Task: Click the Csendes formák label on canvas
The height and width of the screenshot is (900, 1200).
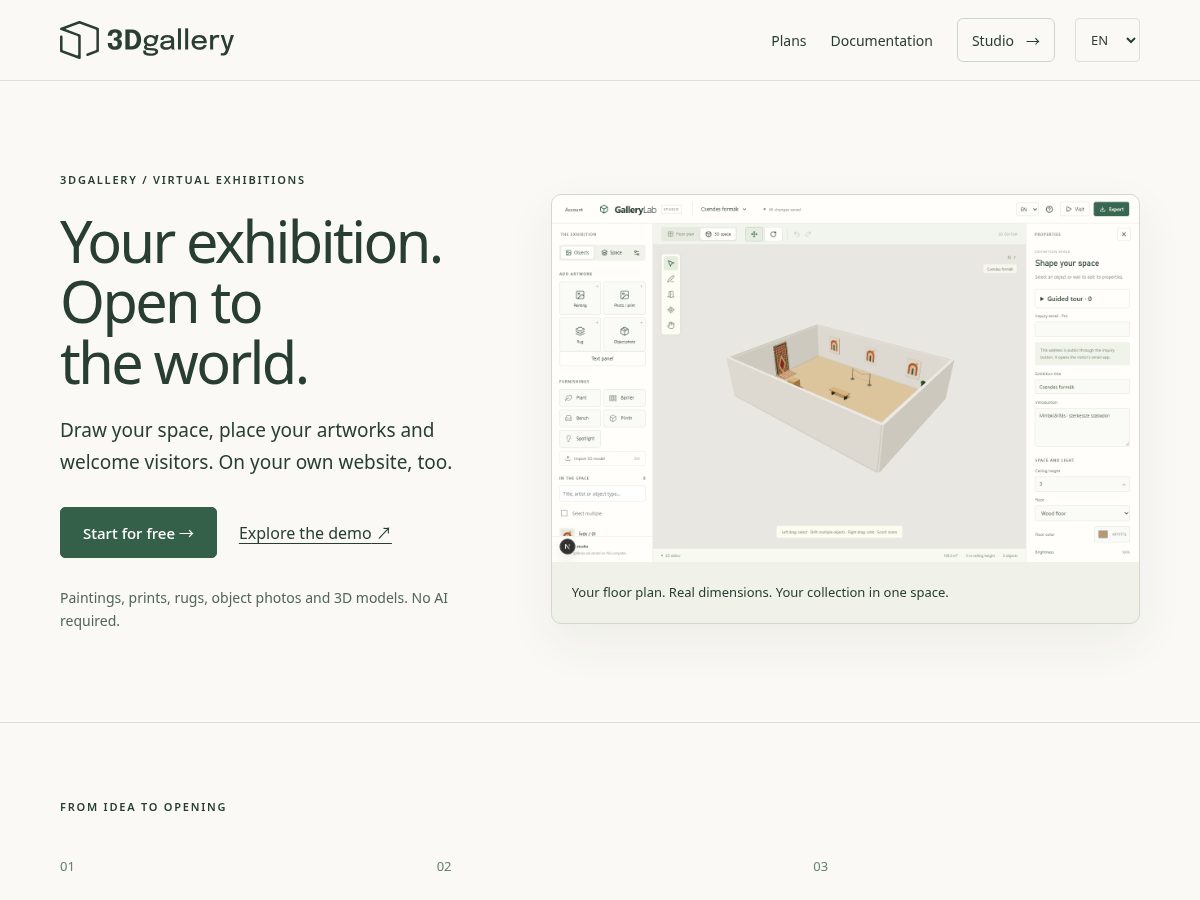Action: [1000, 269]
